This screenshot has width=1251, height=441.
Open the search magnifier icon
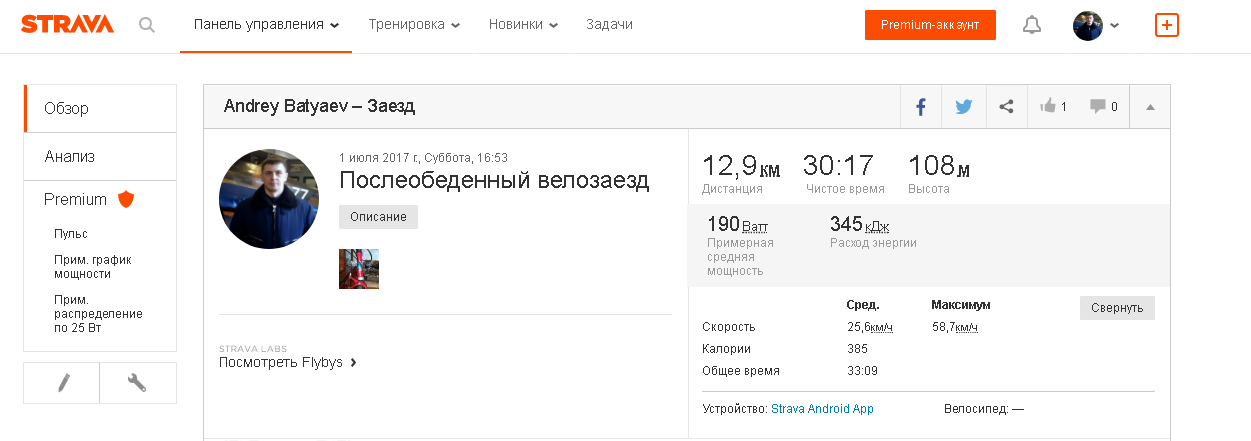[x=147, y=25]
